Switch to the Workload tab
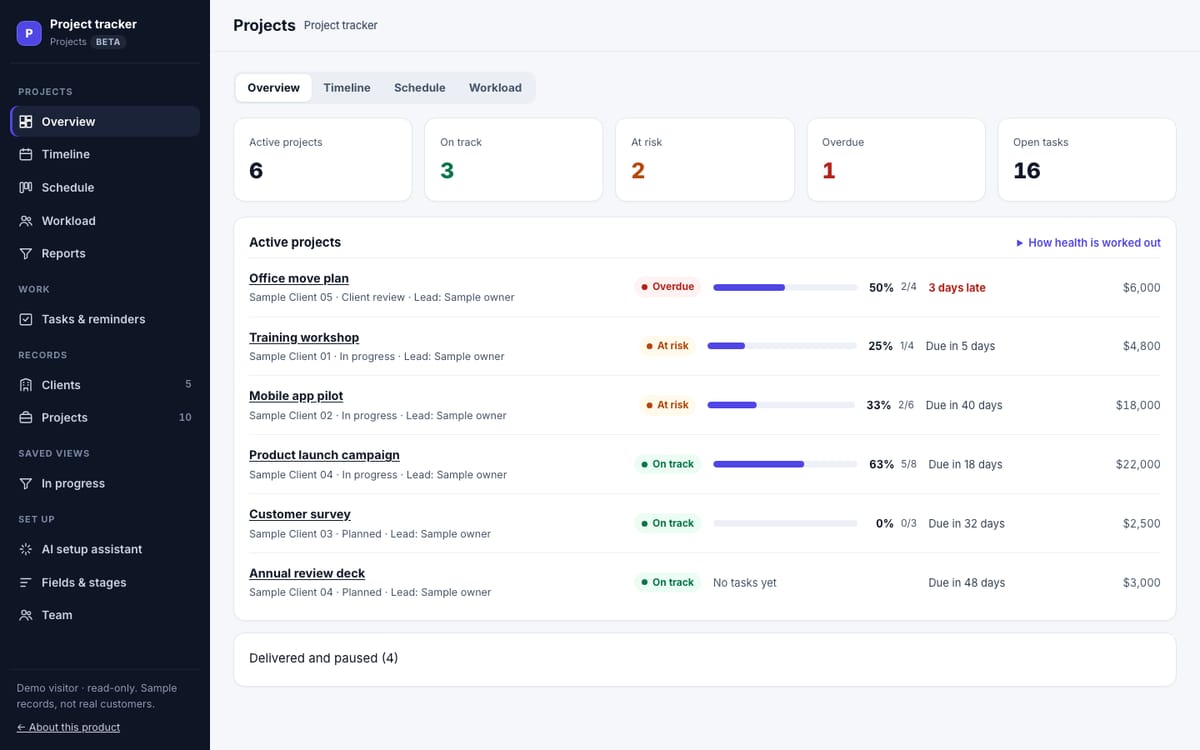 [x=495, y=88]
